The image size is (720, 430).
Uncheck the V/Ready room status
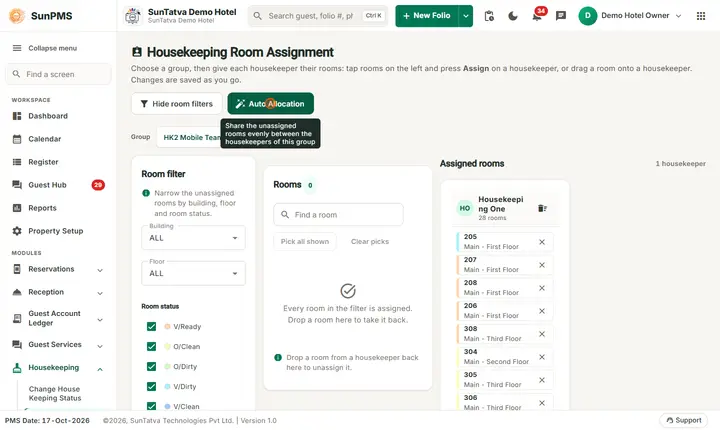point(151,327)
